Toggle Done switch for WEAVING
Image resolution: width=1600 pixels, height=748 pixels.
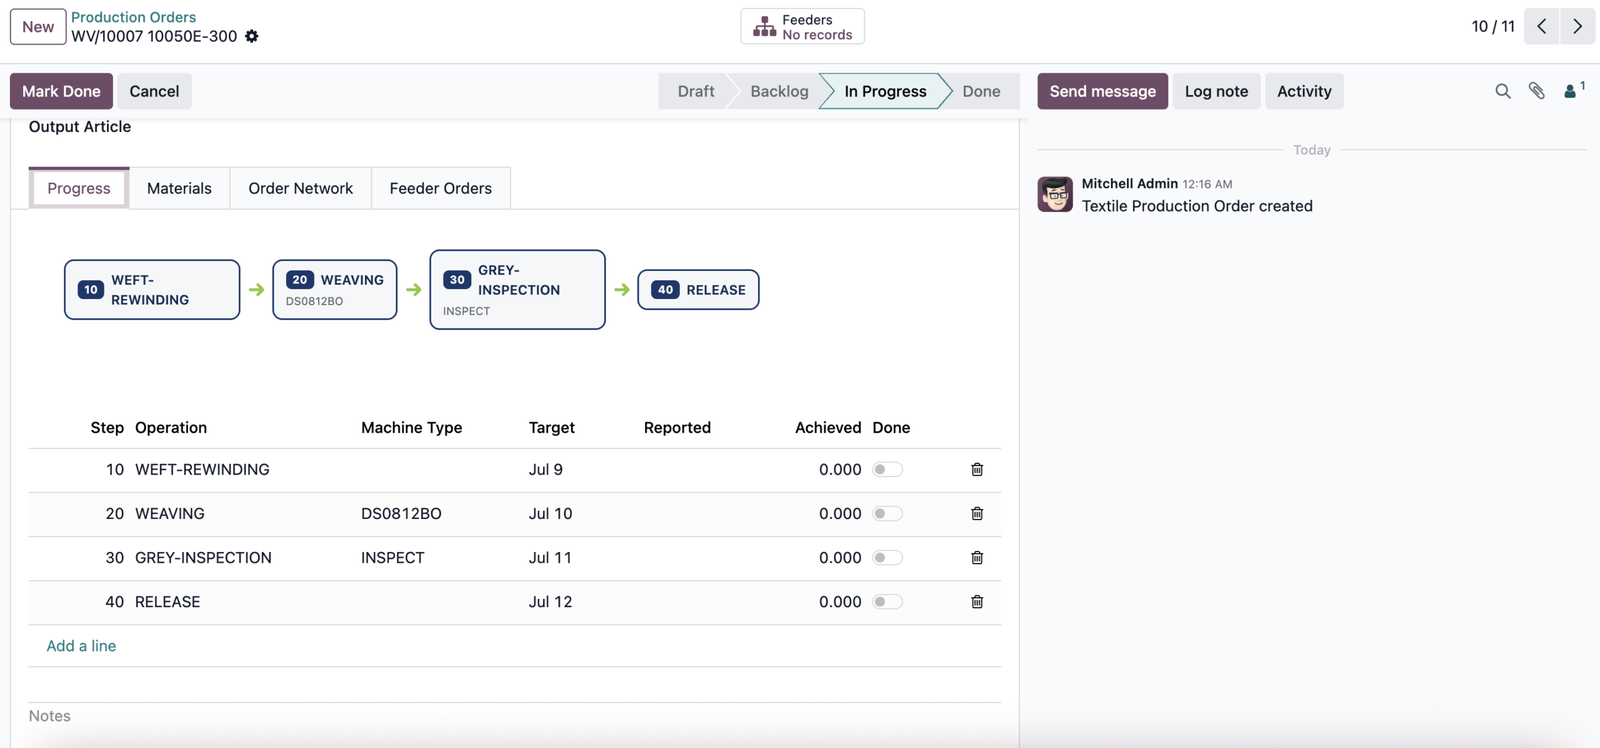pyautogui.click(x=887, y=514)
